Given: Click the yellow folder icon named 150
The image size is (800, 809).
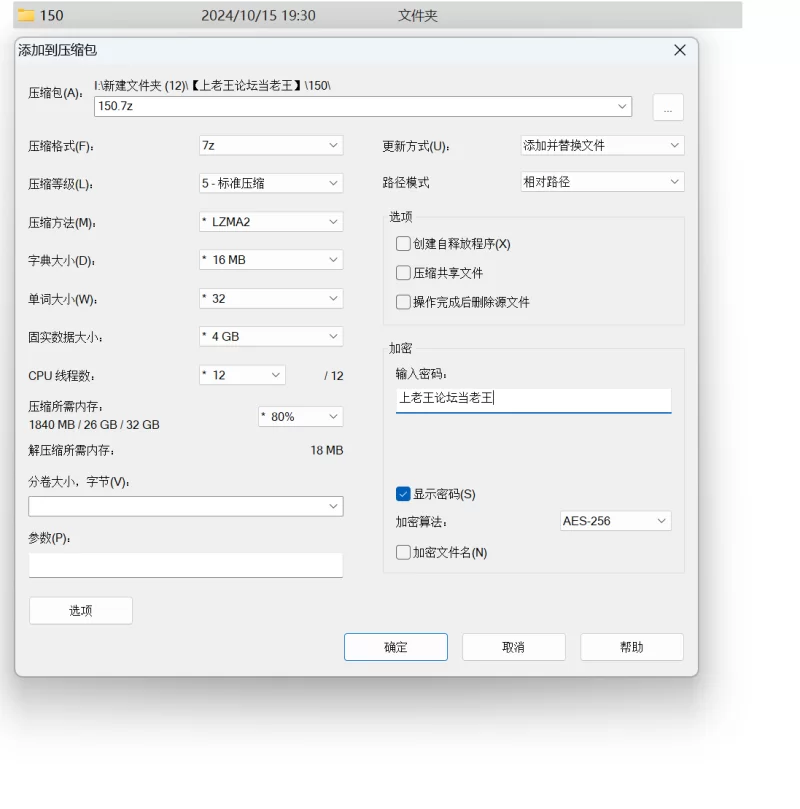Looking at the screenshot, I should [x=26, y=15].
